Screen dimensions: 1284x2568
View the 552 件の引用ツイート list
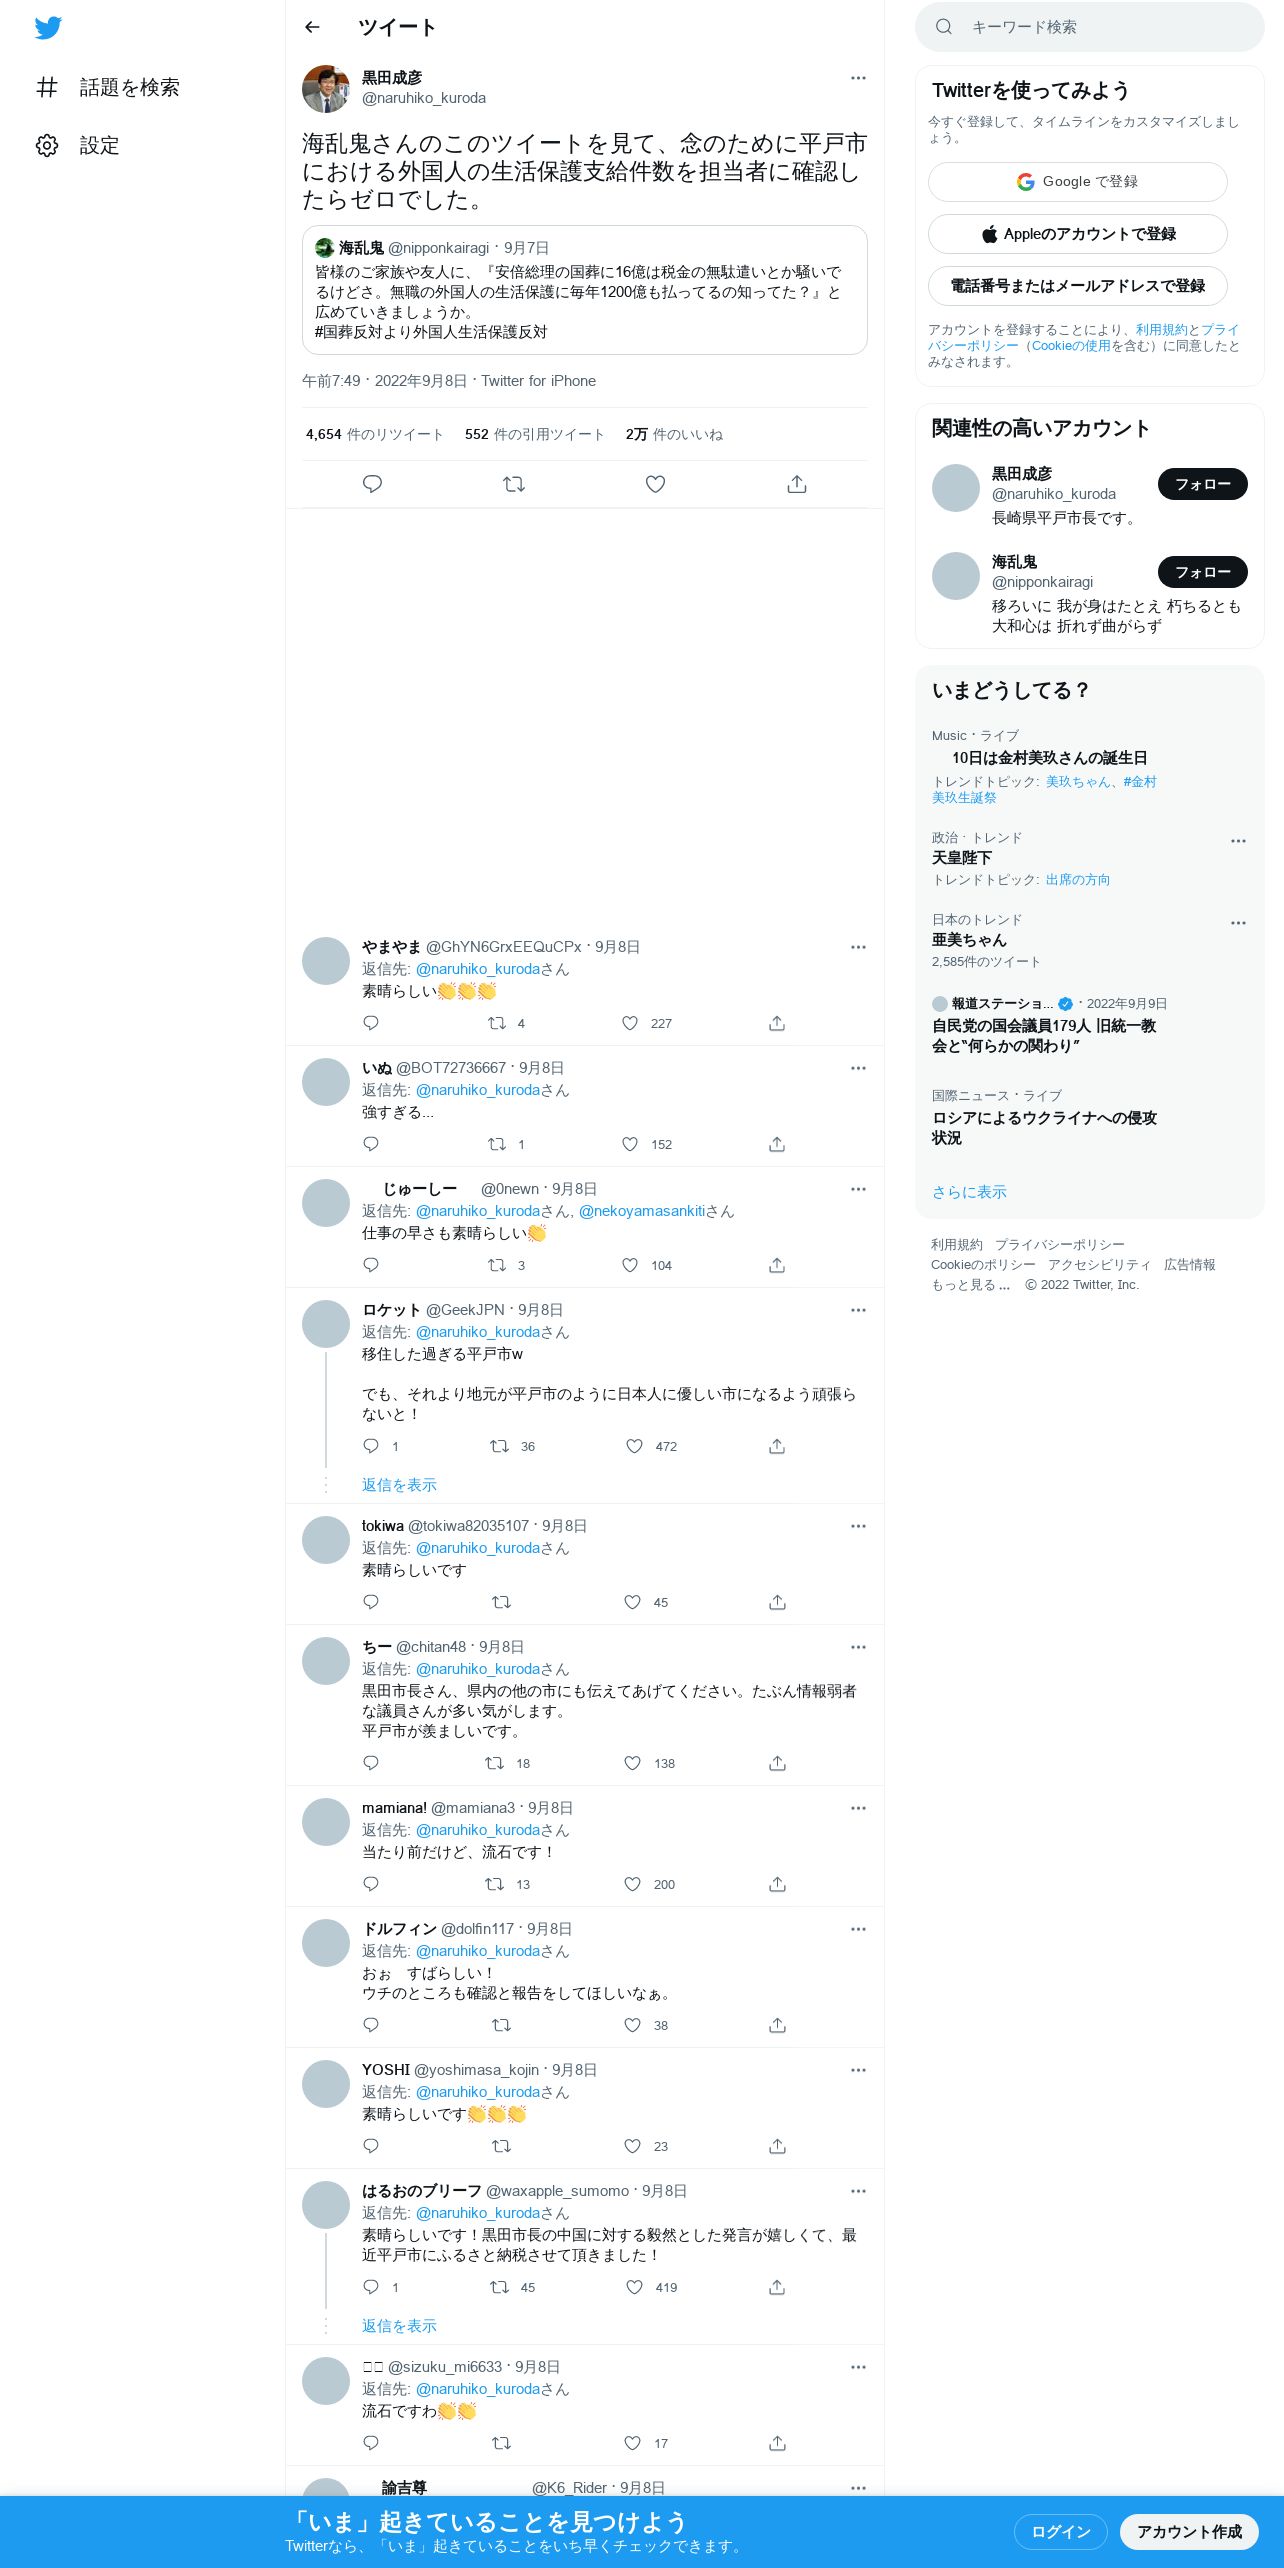click(x=535, y=434)
